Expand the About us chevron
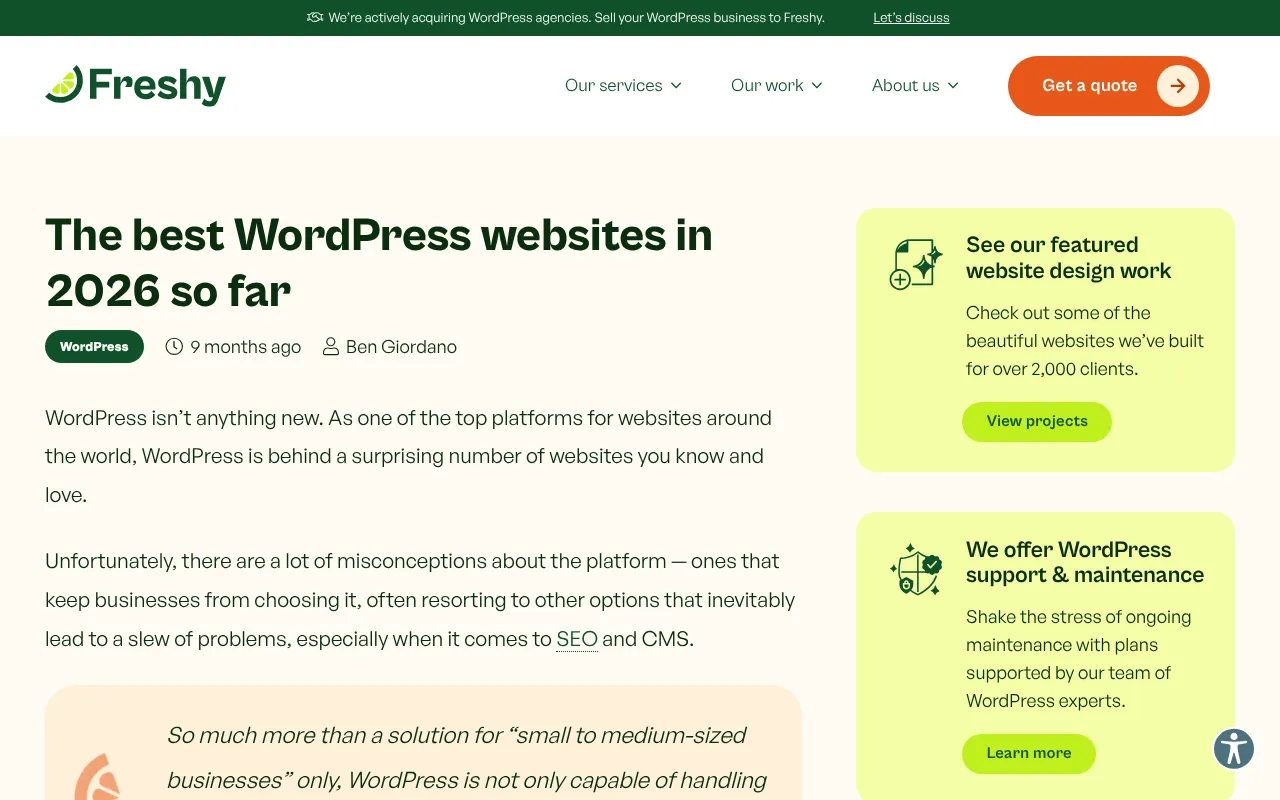Screen dimensions: 1280x800 tap(953, 86)
